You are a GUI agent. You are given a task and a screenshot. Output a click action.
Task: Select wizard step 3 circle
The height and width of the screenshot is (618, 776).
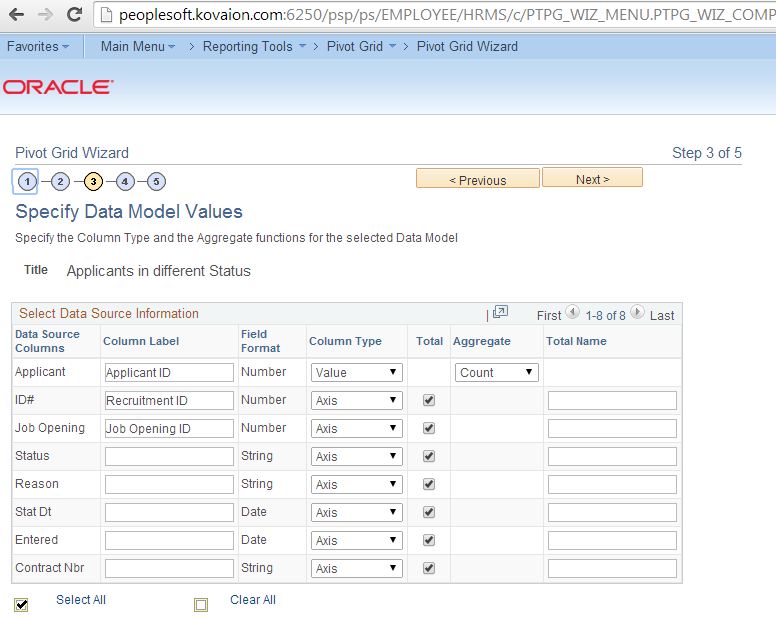pyautogui.click(x=93, y=182)
